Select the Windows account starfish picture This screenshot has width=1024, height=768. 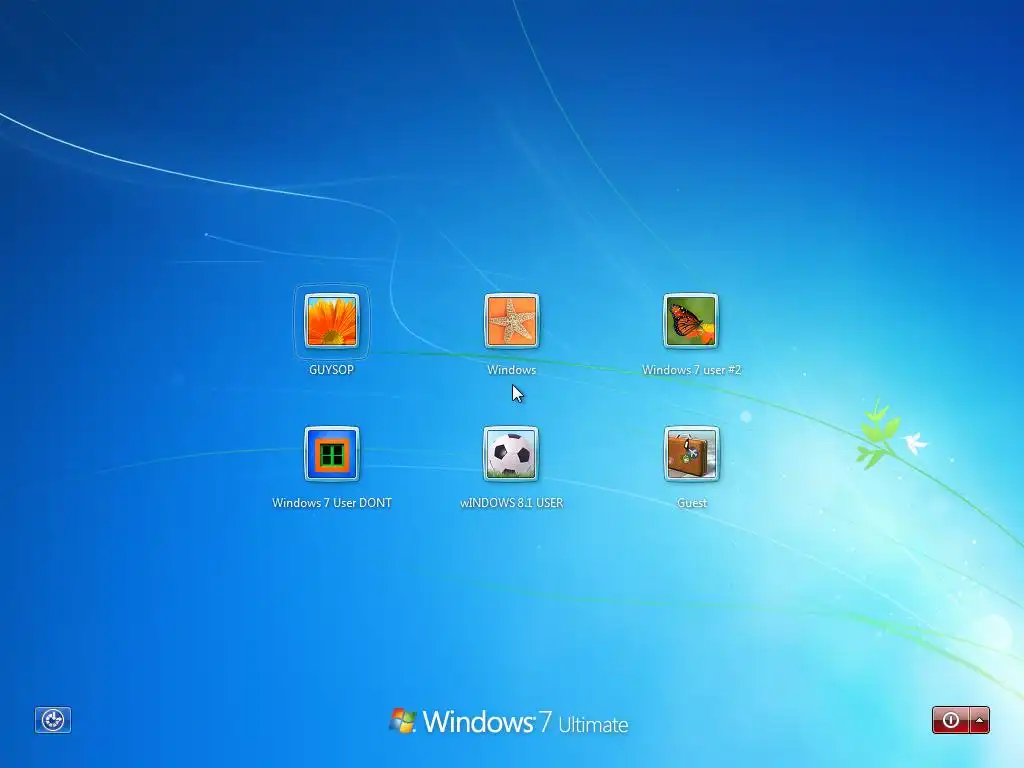pyautogui.click(x=511, y=321)
